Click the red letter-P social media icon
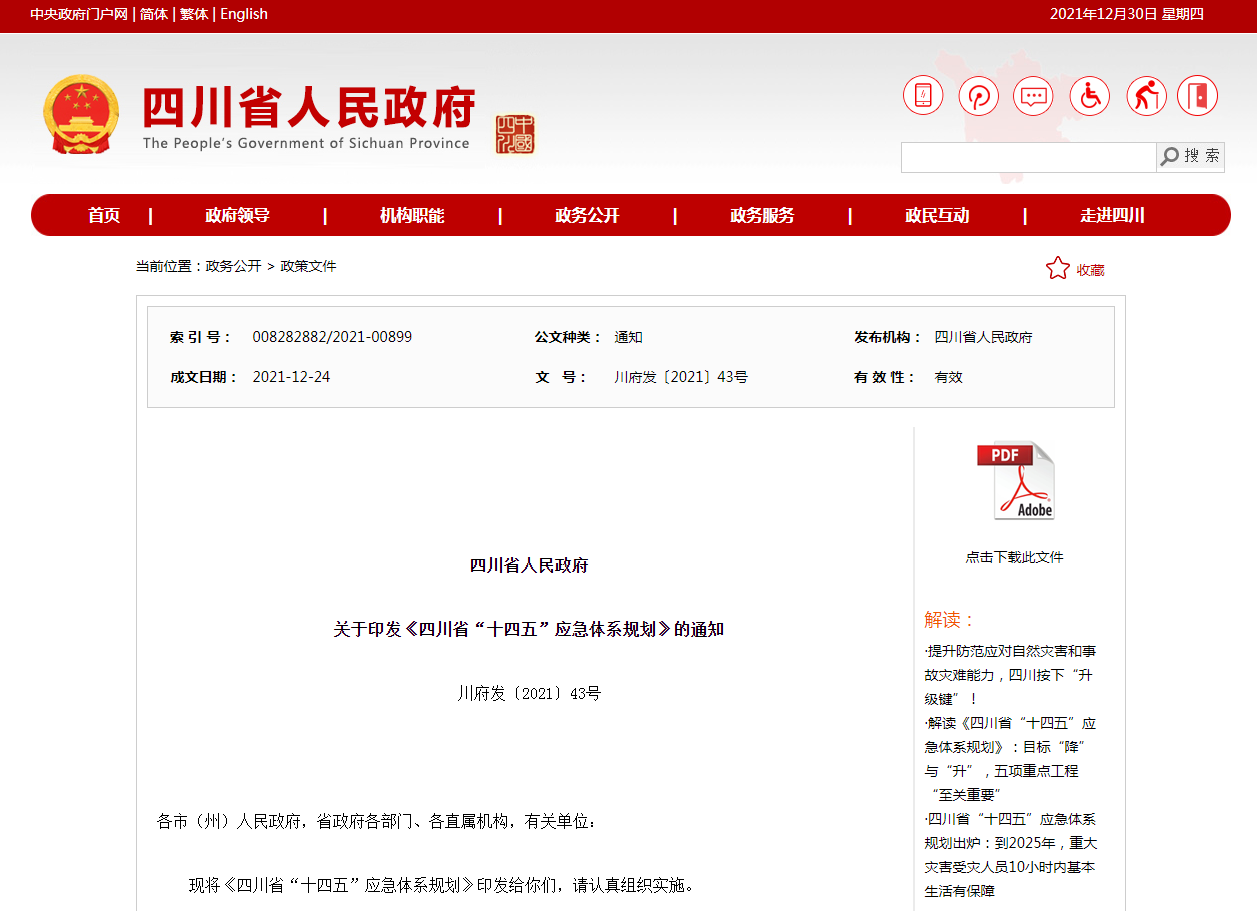 tap(978, 95)
